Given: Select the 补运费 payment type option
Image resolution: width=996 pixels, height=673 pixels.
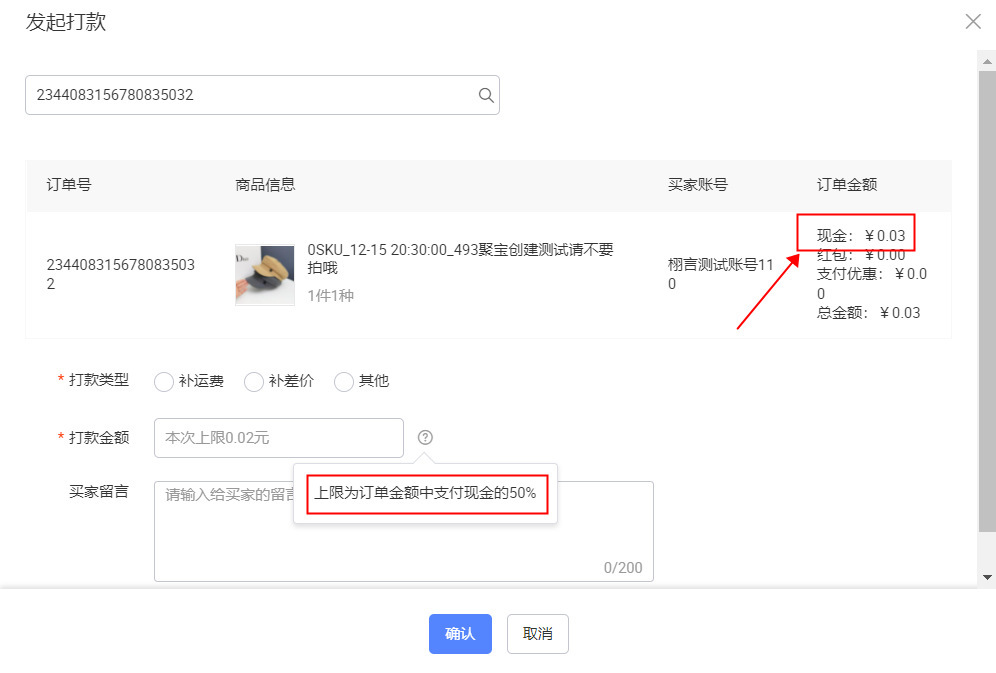Looking at the screenshot, I should tap(163, 381).
